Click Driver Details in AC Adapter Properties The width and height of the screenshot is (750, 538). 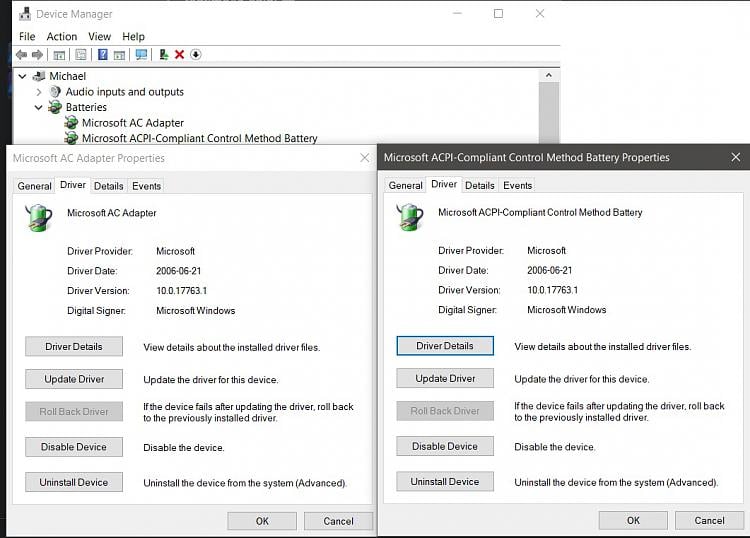coord(74,347)
